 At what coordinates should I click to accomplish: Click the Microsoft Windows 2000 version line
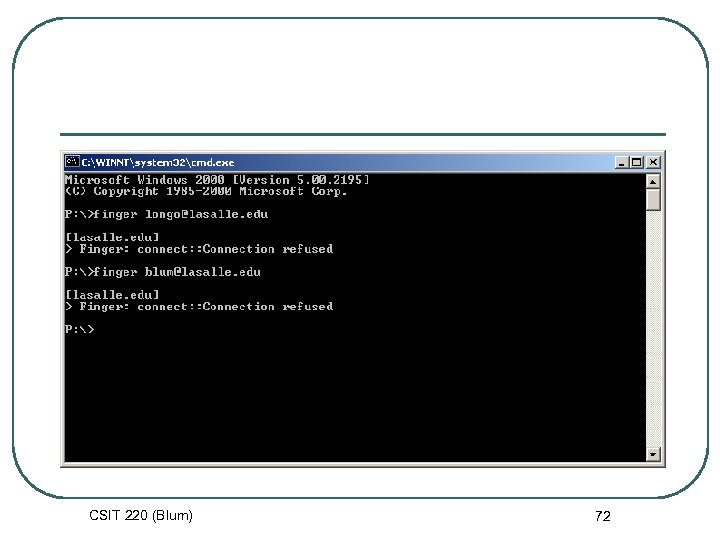[x=217, y=180]
